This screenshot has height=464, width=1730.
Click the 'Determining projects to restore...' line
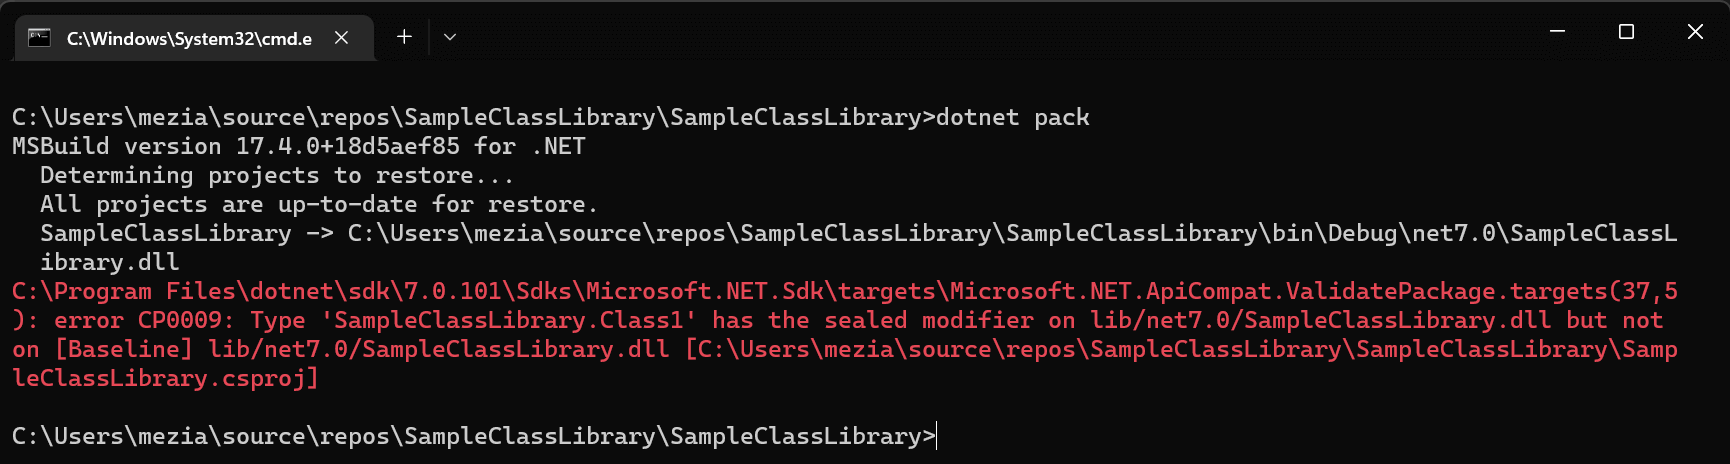276,176
